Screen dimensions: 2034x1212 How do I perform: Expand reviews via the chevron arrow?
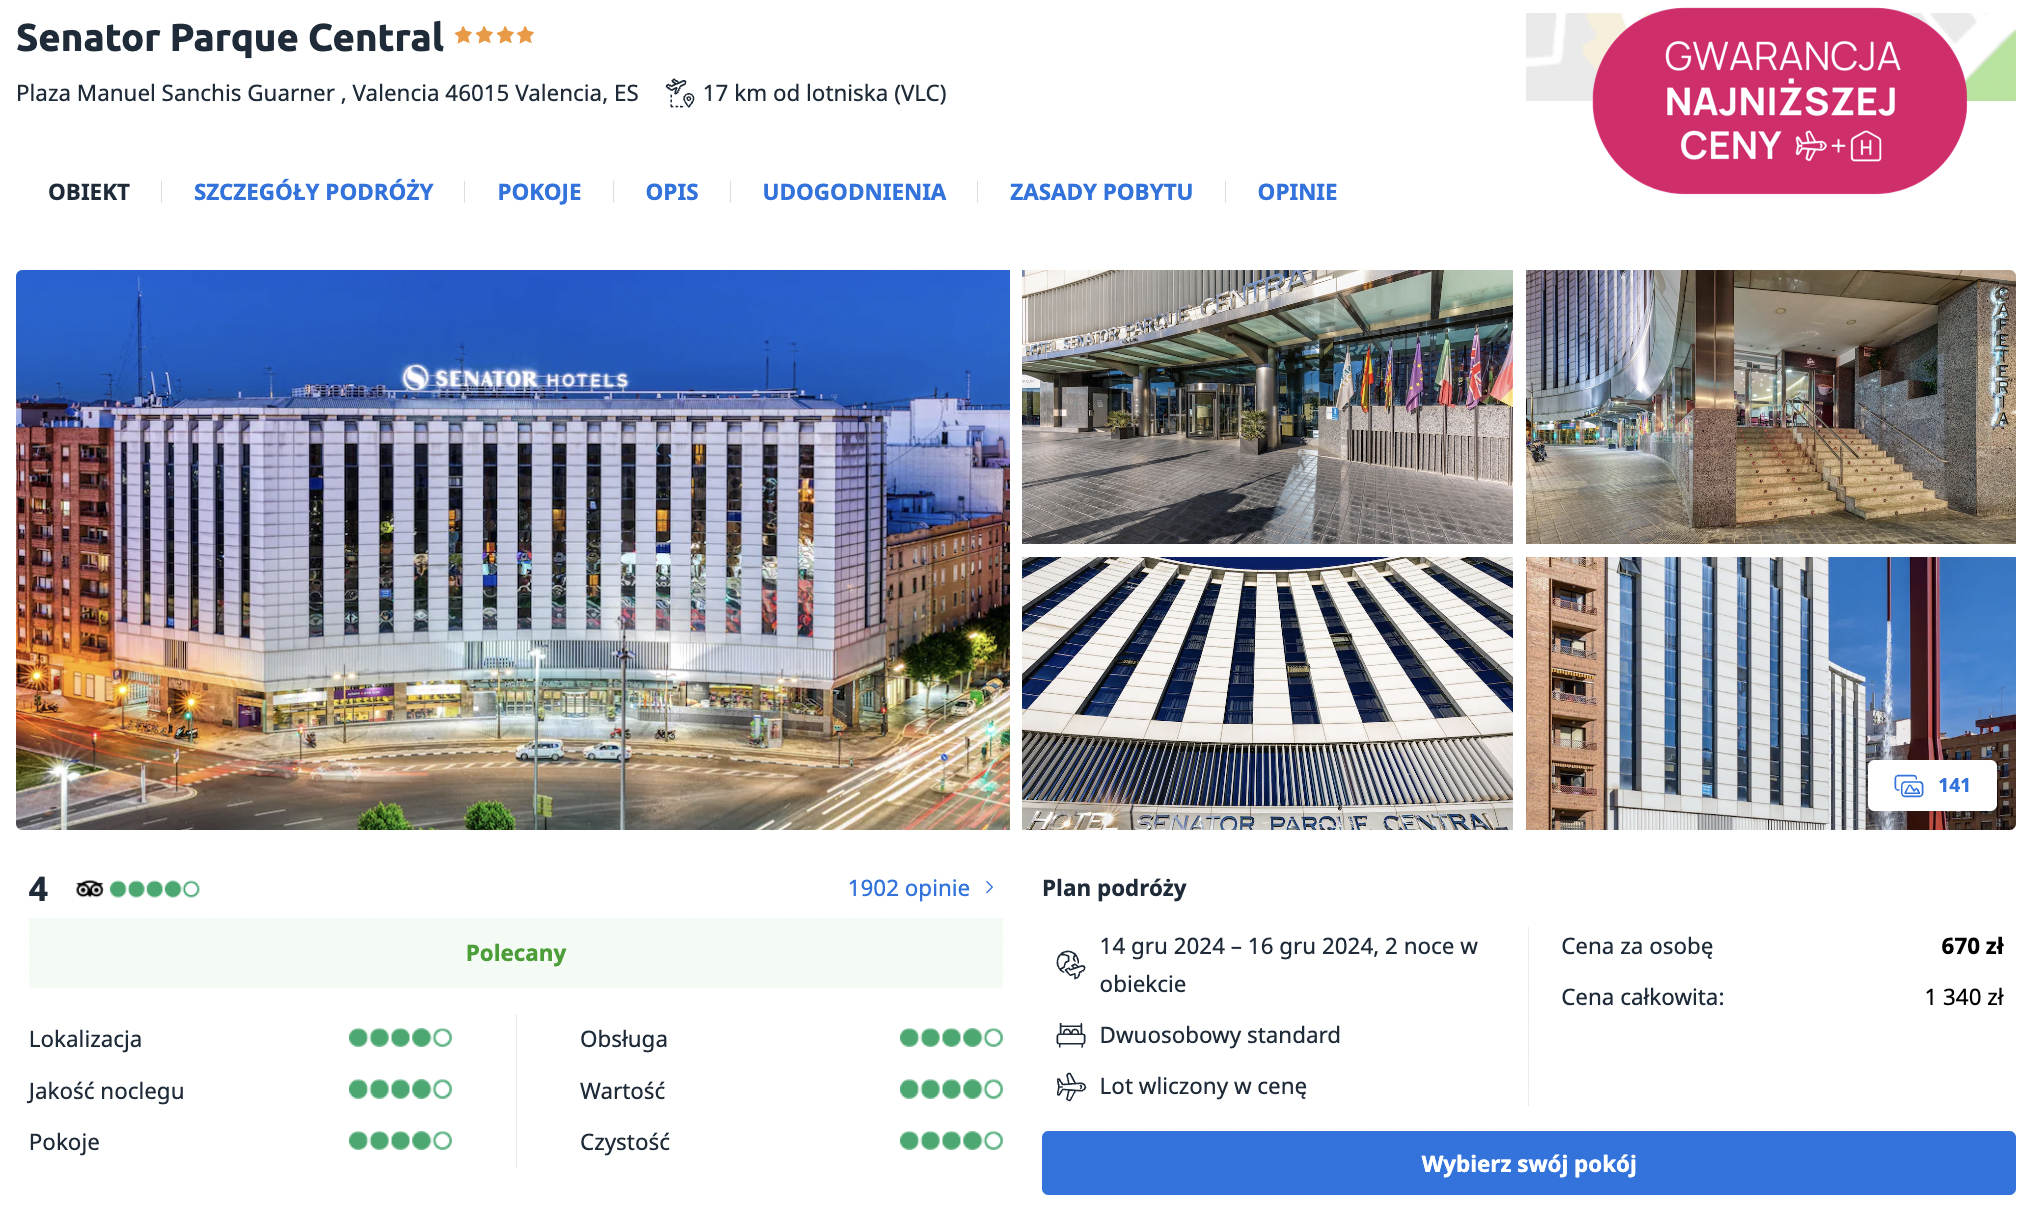coord(990,888)
